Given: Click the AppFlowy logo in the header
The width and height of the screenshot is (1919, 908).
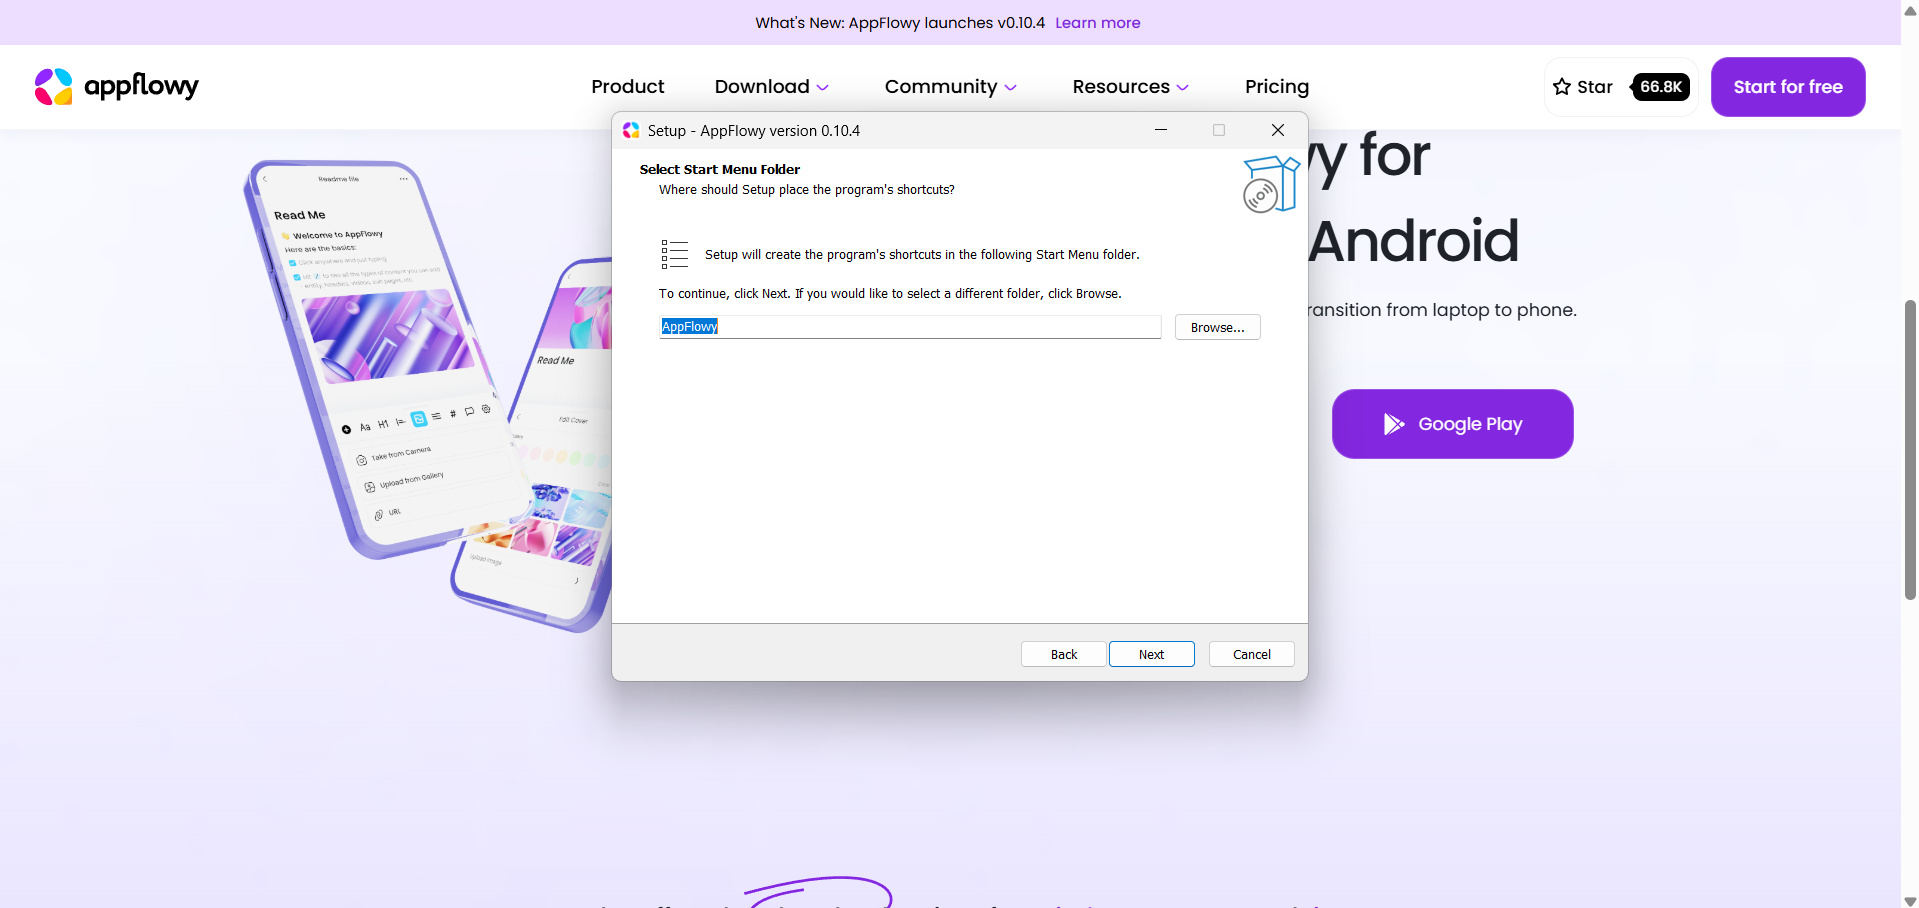Looking at the screenshot, I should tap(116, 87).
